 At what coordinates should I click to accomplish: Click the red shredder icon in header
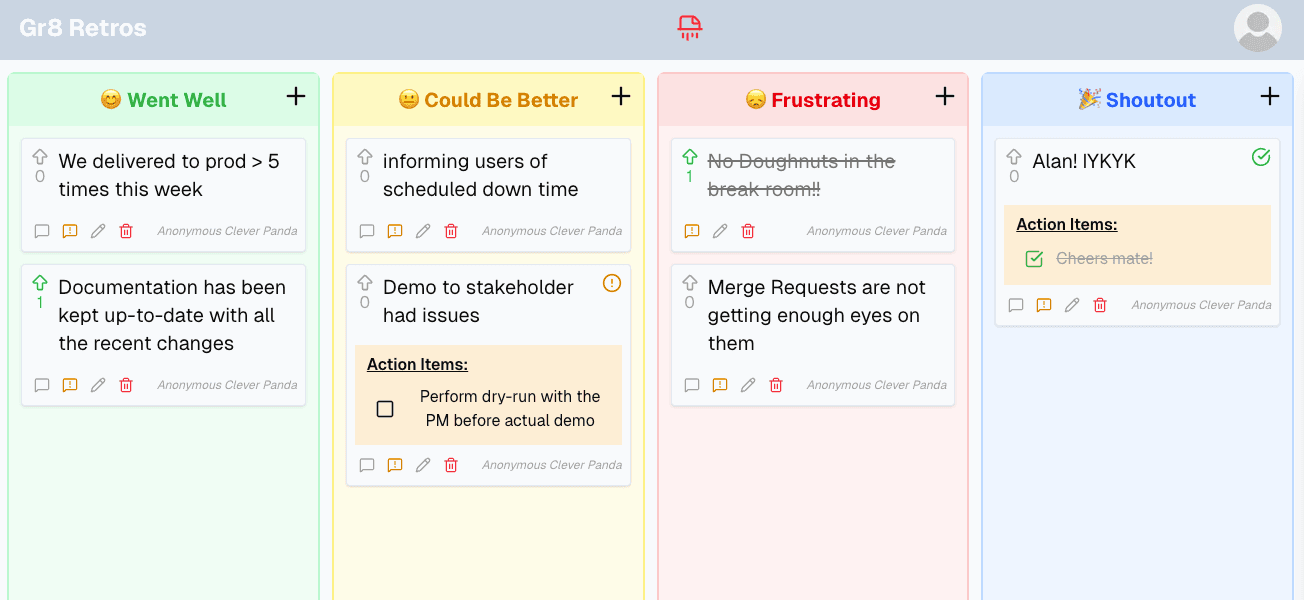[690, 28]
